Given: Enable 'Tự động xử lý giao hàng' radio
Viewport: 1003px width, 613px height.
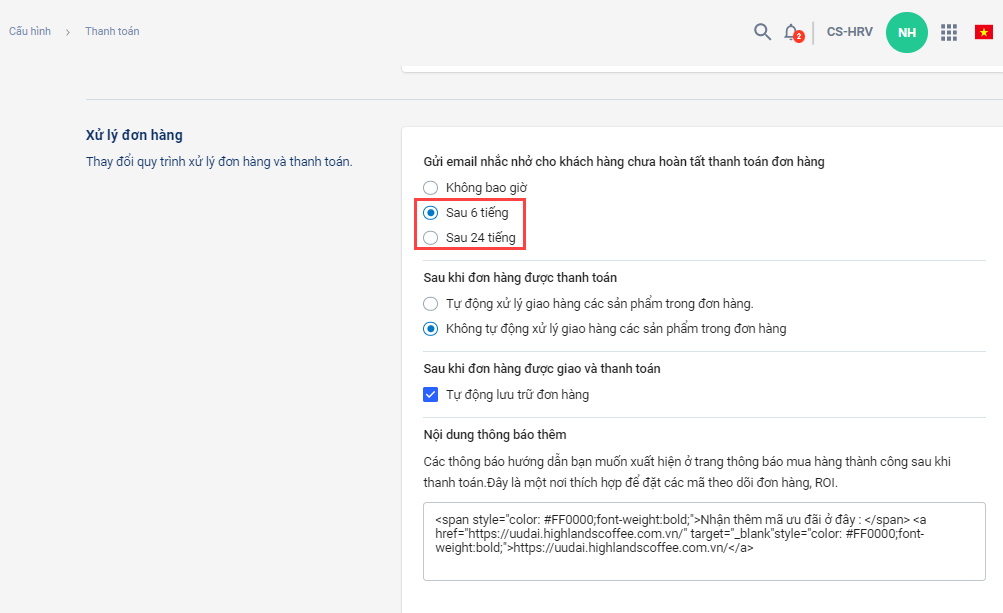Looking at the screenshot, I should [431, 304].
